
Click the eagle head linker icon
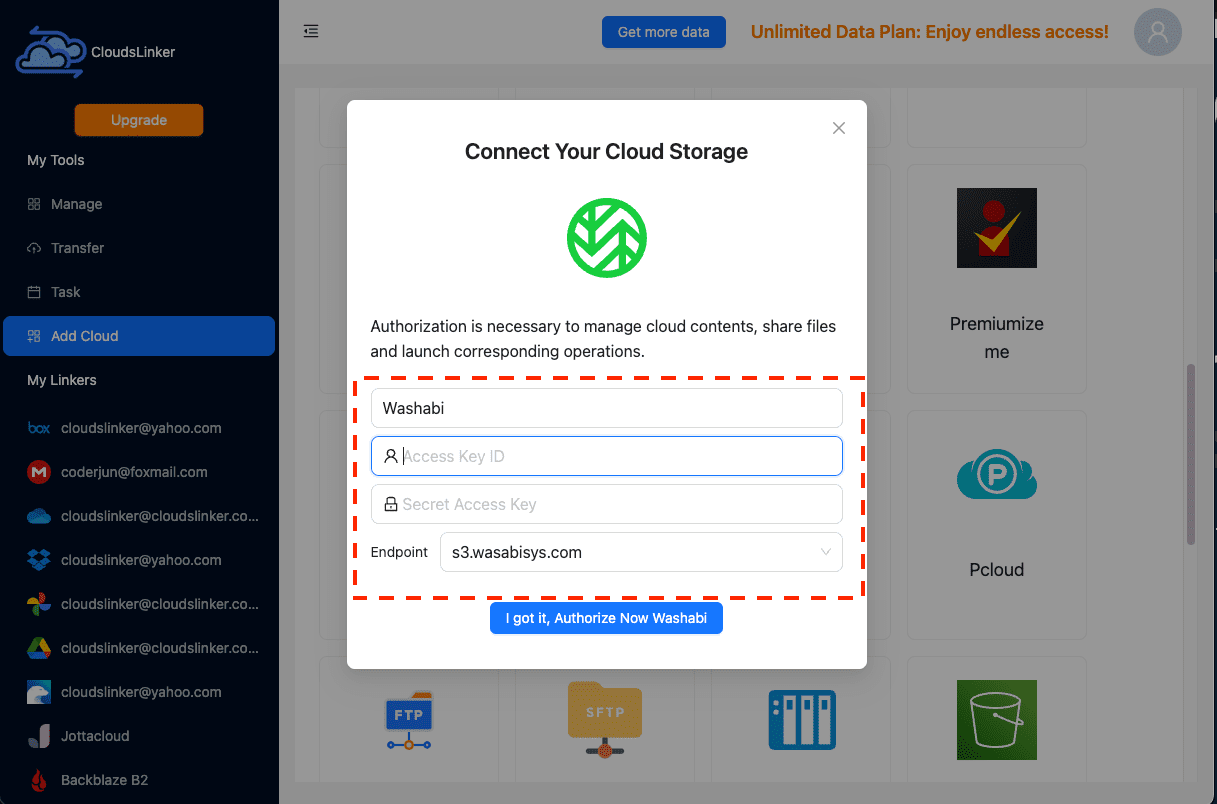(39, 692)
